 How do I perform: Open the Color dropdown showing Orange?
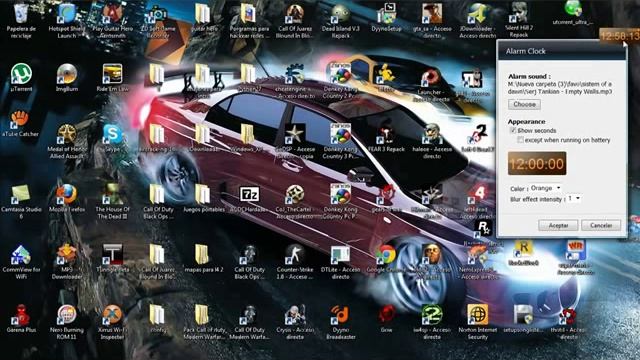546,188
